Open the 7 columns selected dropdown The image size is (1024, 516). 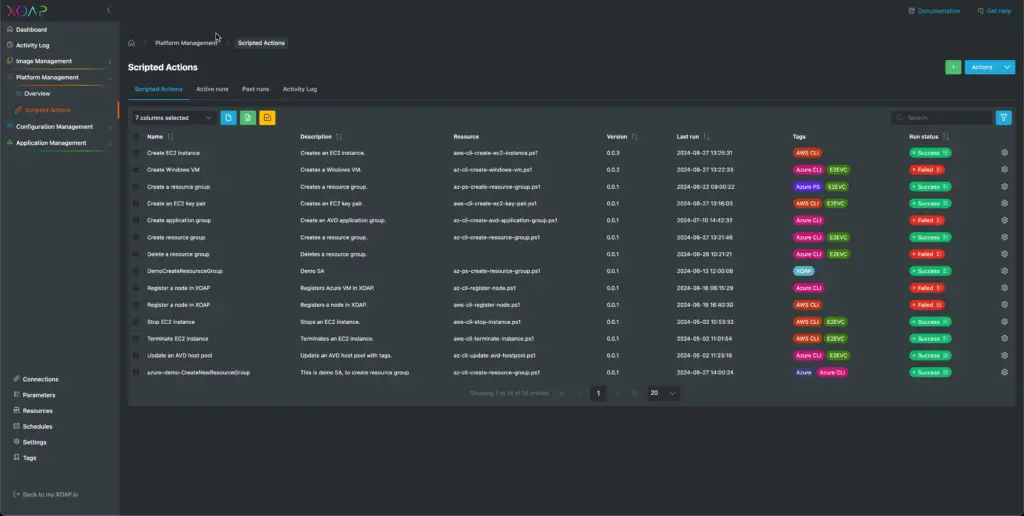pos(173,118)
